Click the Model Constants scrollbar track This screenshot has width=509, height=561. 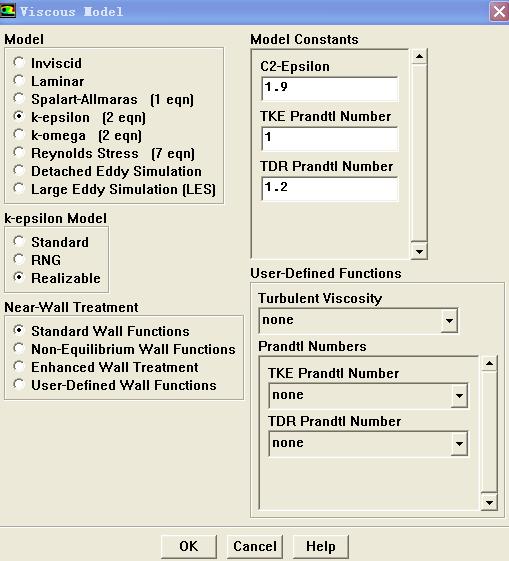[x=419, y=153]
